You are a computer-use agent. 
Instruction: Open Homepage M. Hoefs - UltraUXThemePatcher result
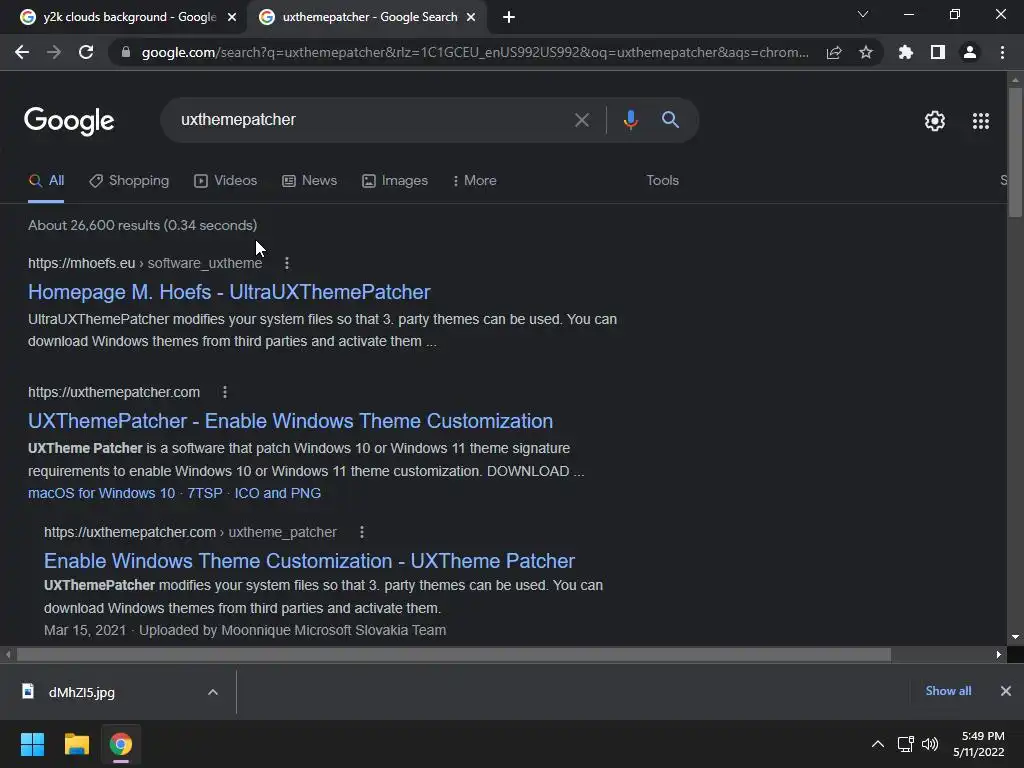tap(229, 292)
